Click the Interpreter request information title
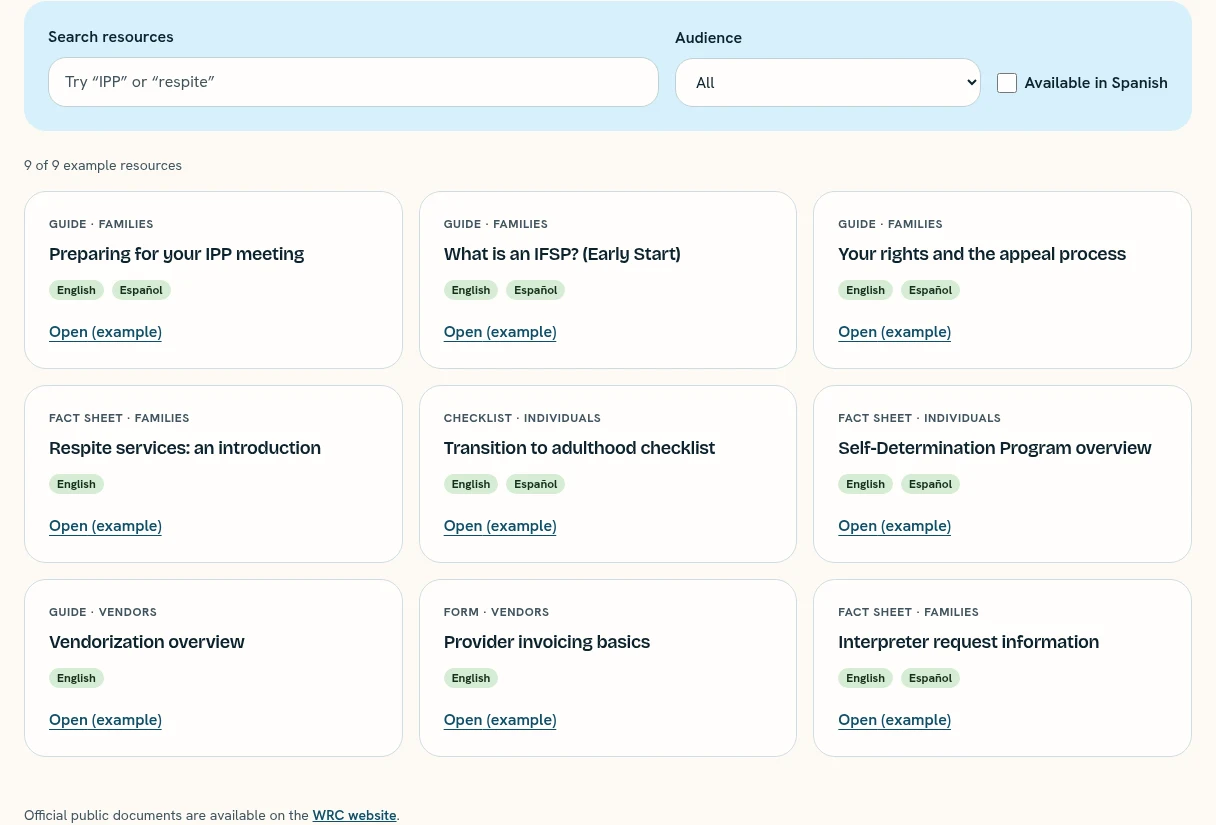1216x825 pixels. tap(968, 642)
